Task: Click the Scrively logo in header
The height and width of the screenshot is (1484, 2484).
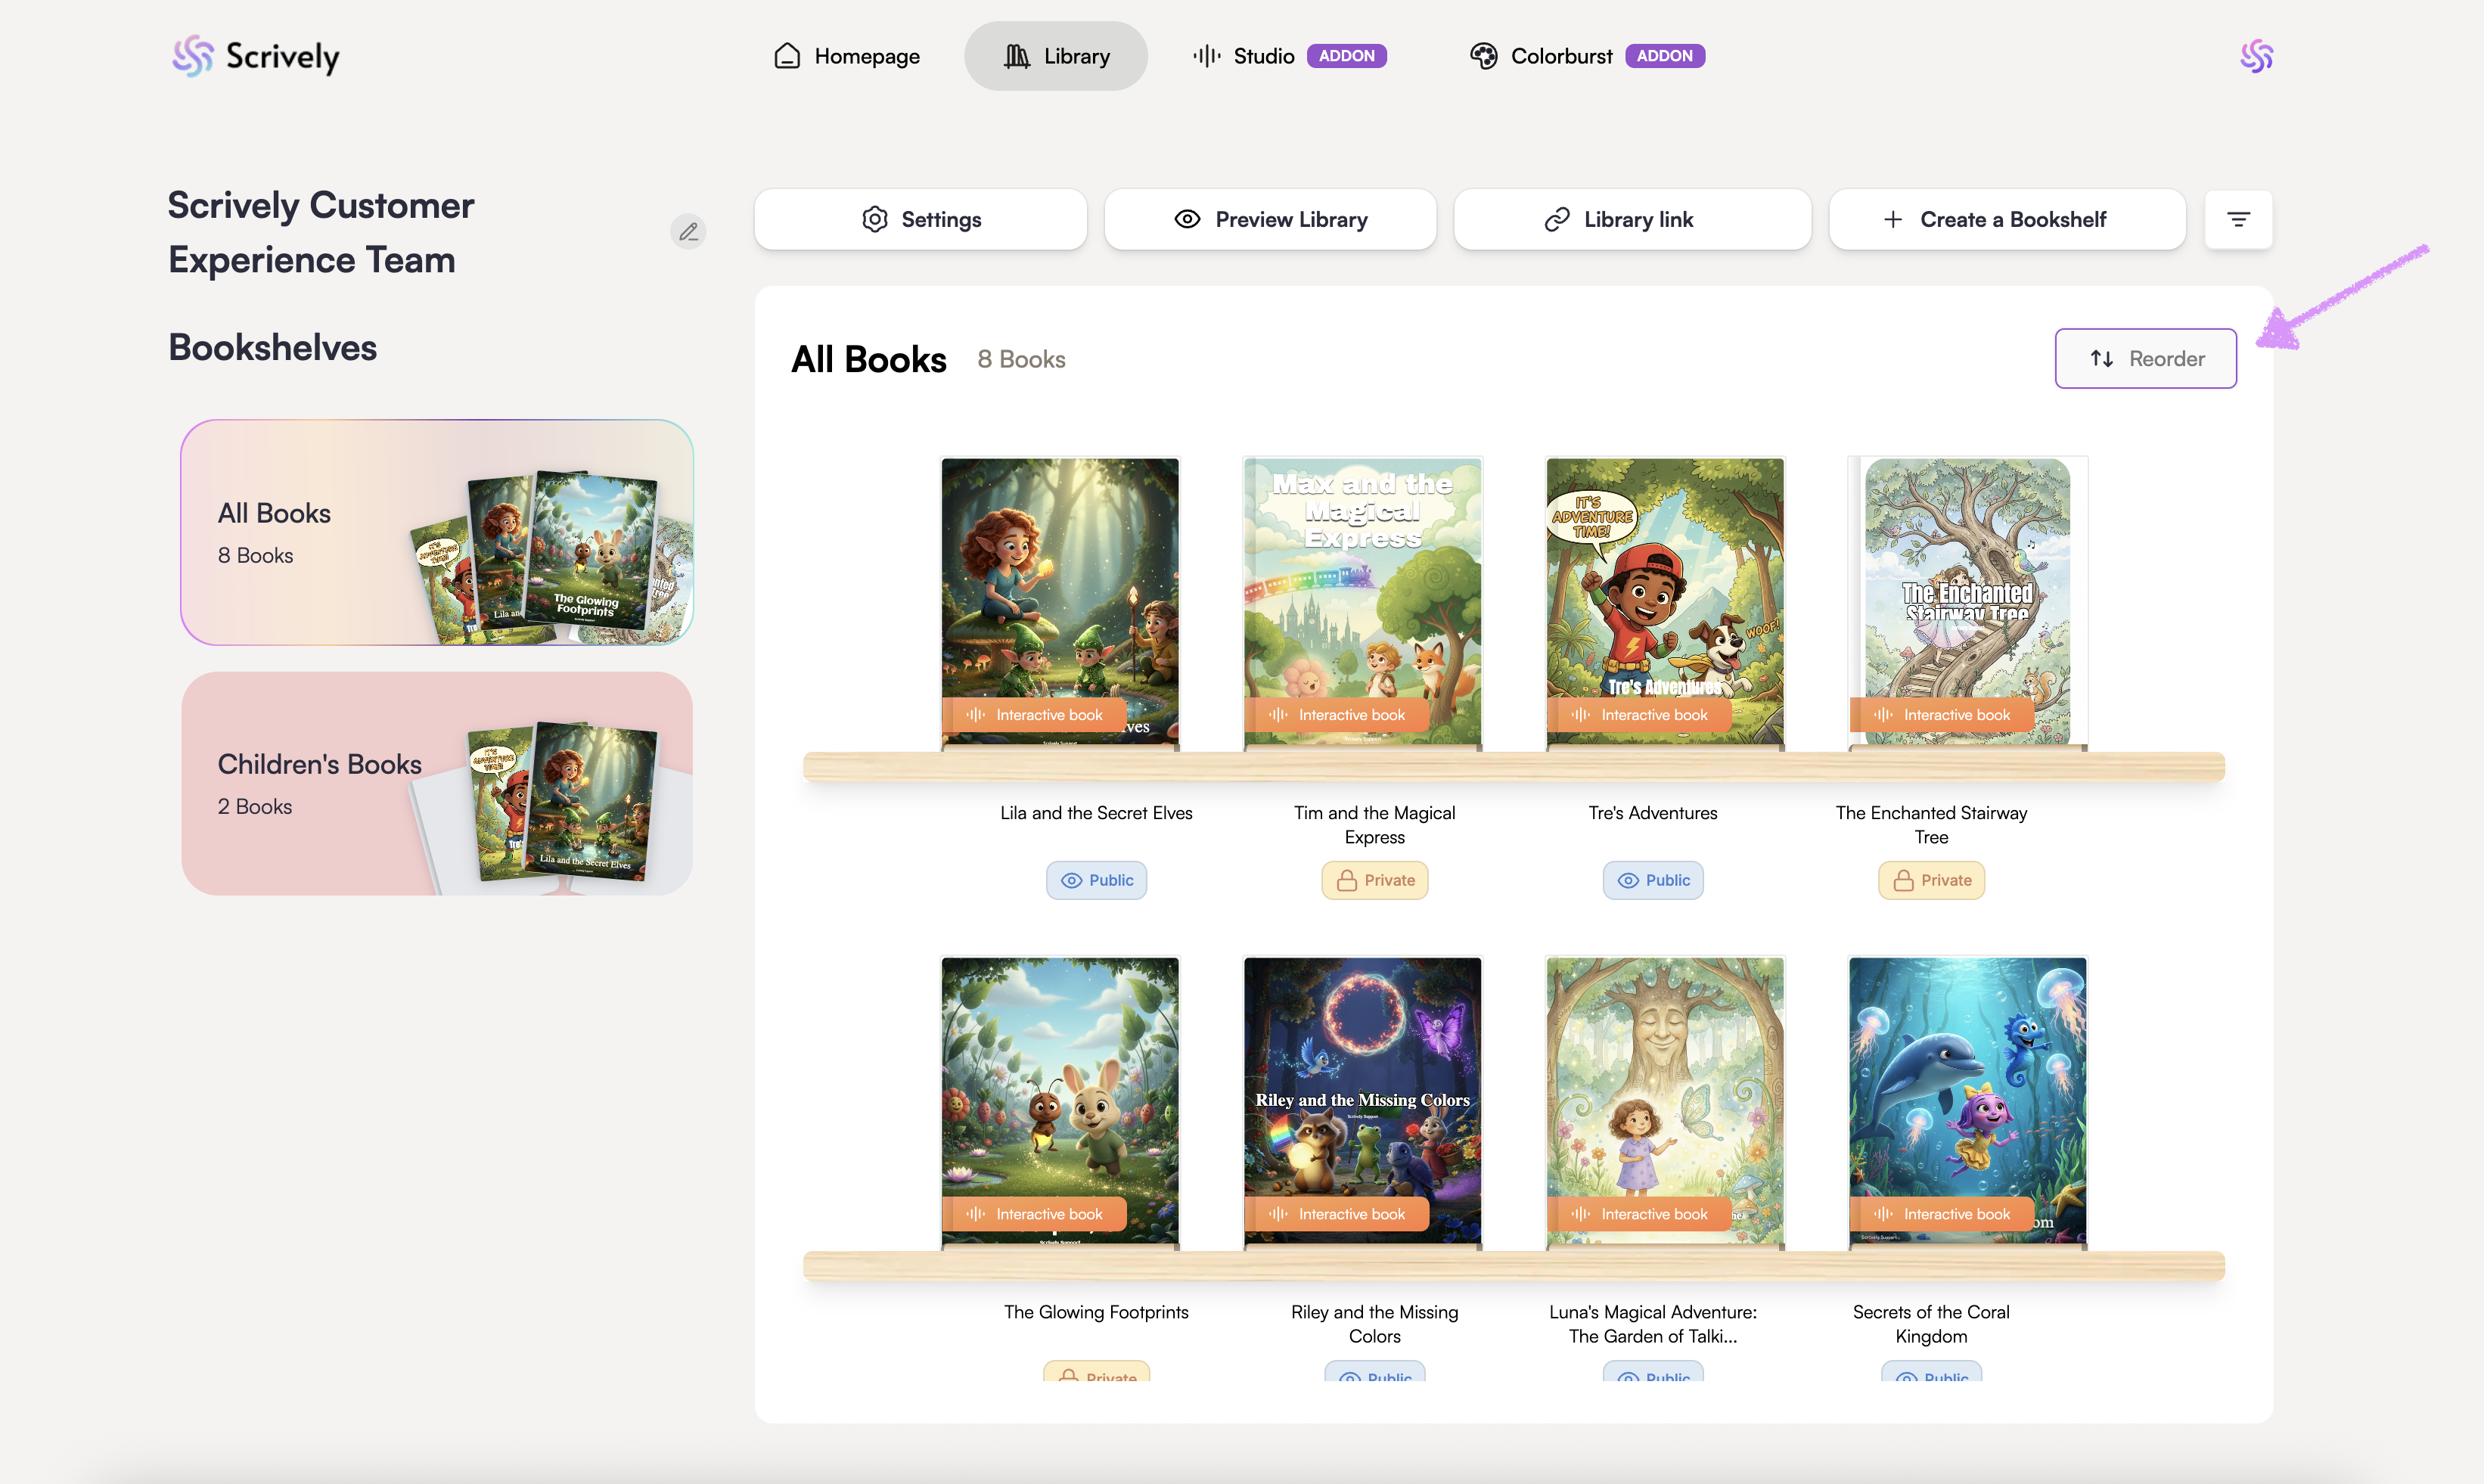Action: [256, 56]
